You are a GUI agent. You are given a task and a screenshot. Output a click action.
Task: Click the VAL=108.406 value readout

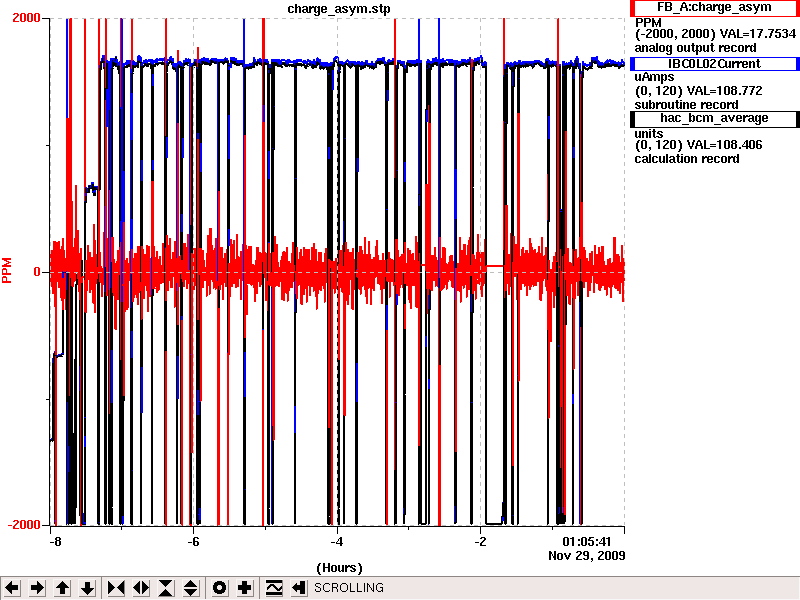[724, 145]
